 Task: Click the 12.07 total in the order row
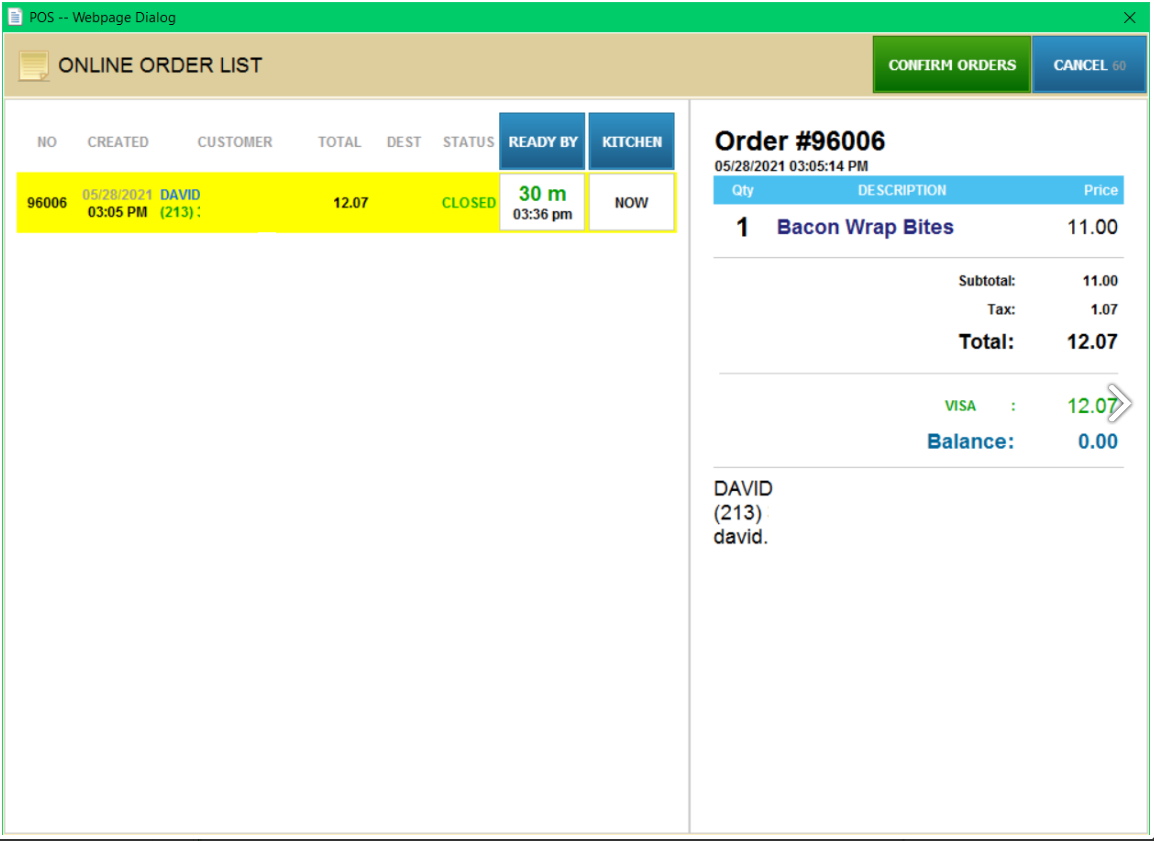(x=350, y=203)
